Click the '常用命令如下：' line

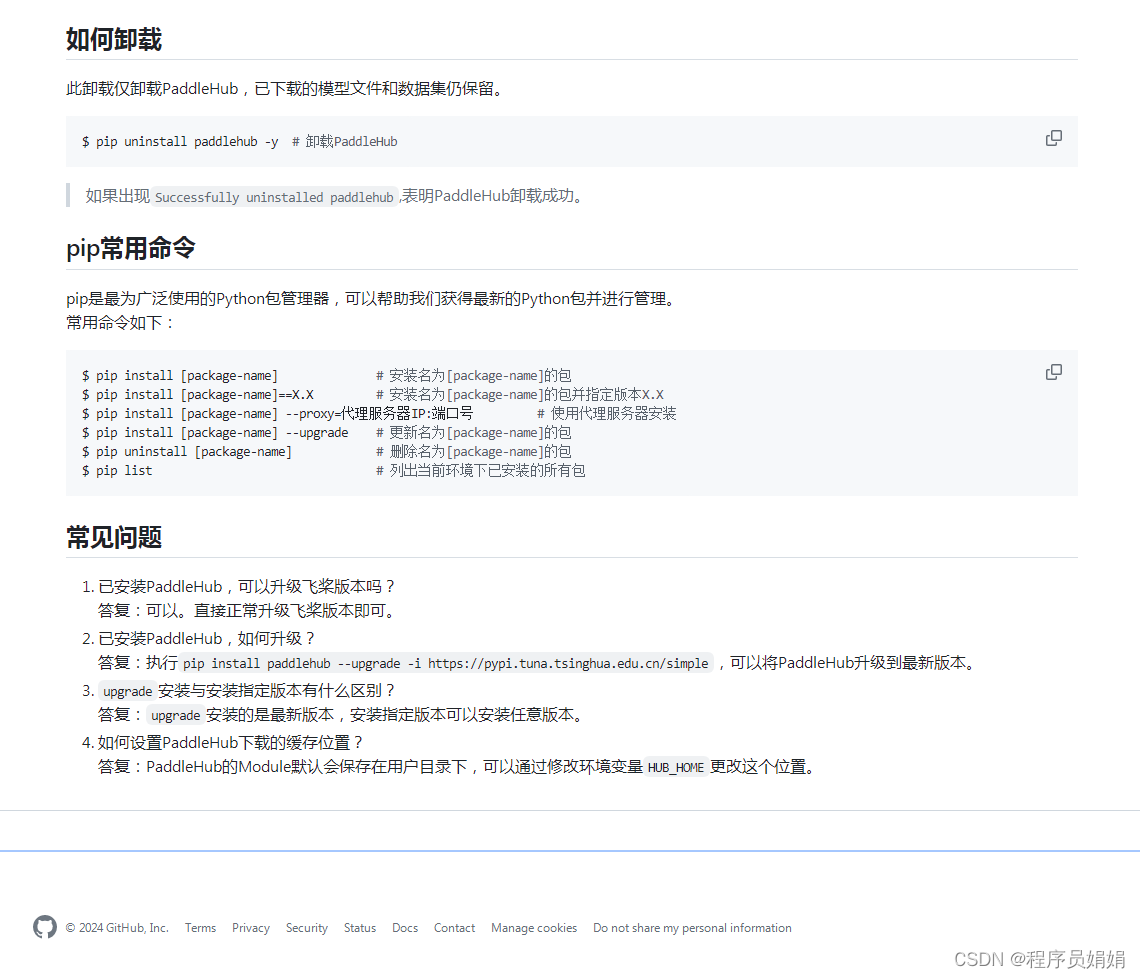[121, 323]
